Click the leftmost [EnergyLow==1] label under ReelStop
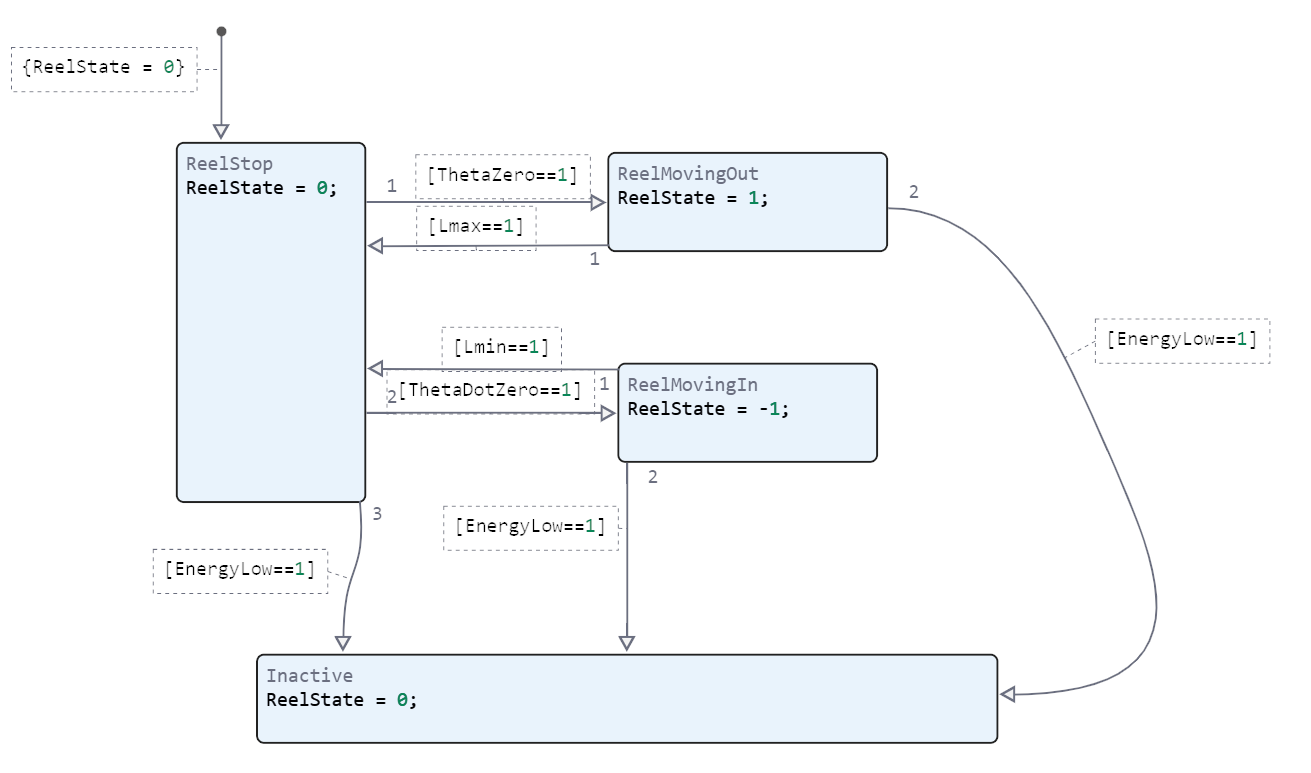Image resolution: width=1311 pixels, height=773 pixels. pos(240,570)
